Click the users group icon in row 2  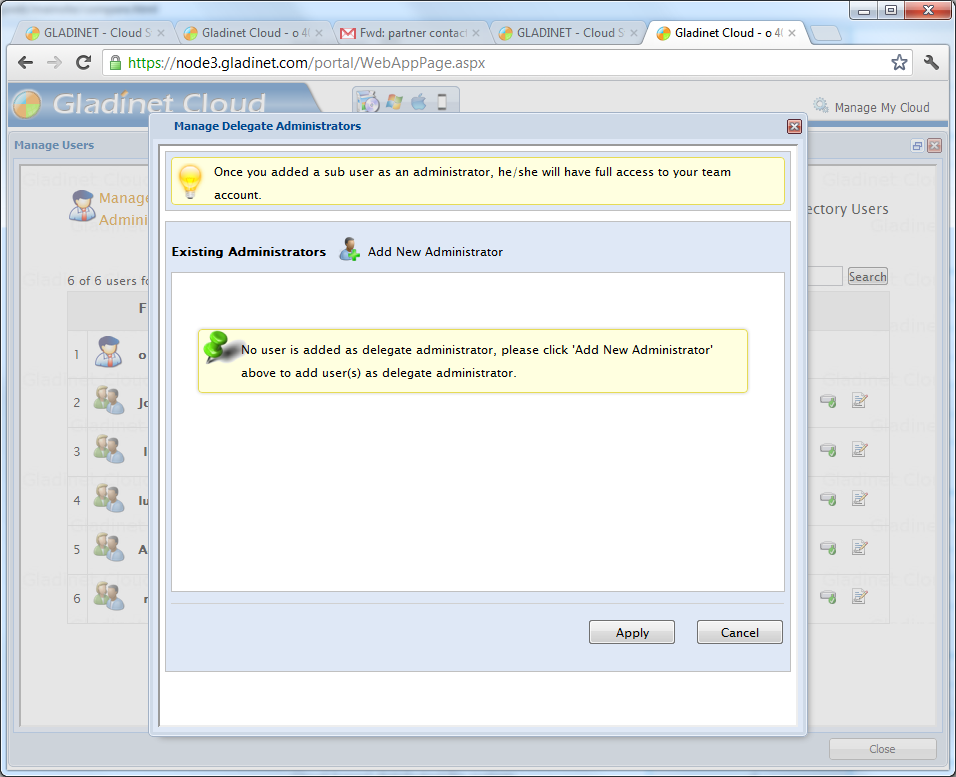click(x=109, y=401)
